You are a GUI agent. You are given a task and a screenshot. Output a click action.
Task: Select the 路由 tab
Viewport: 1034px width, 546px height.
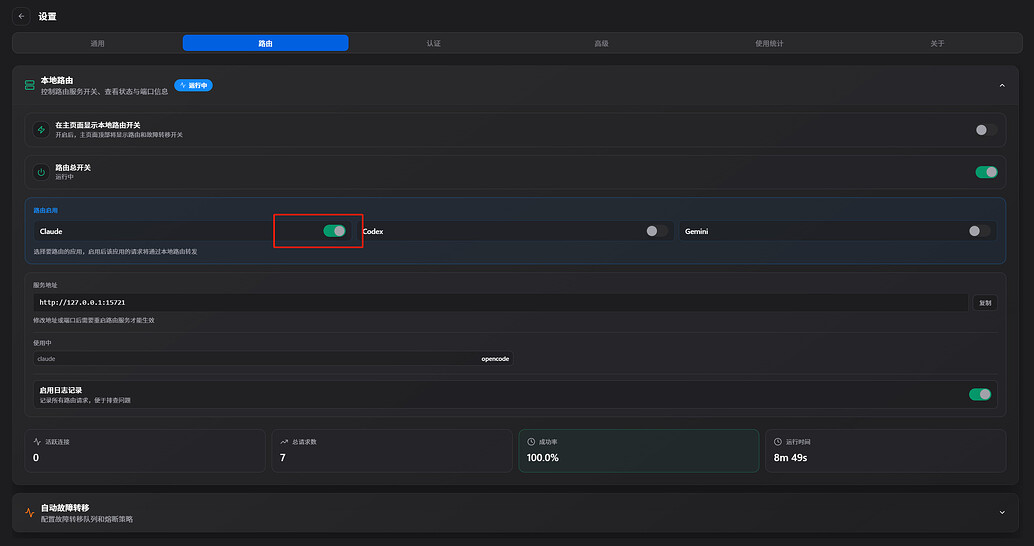tap(265, 43)
